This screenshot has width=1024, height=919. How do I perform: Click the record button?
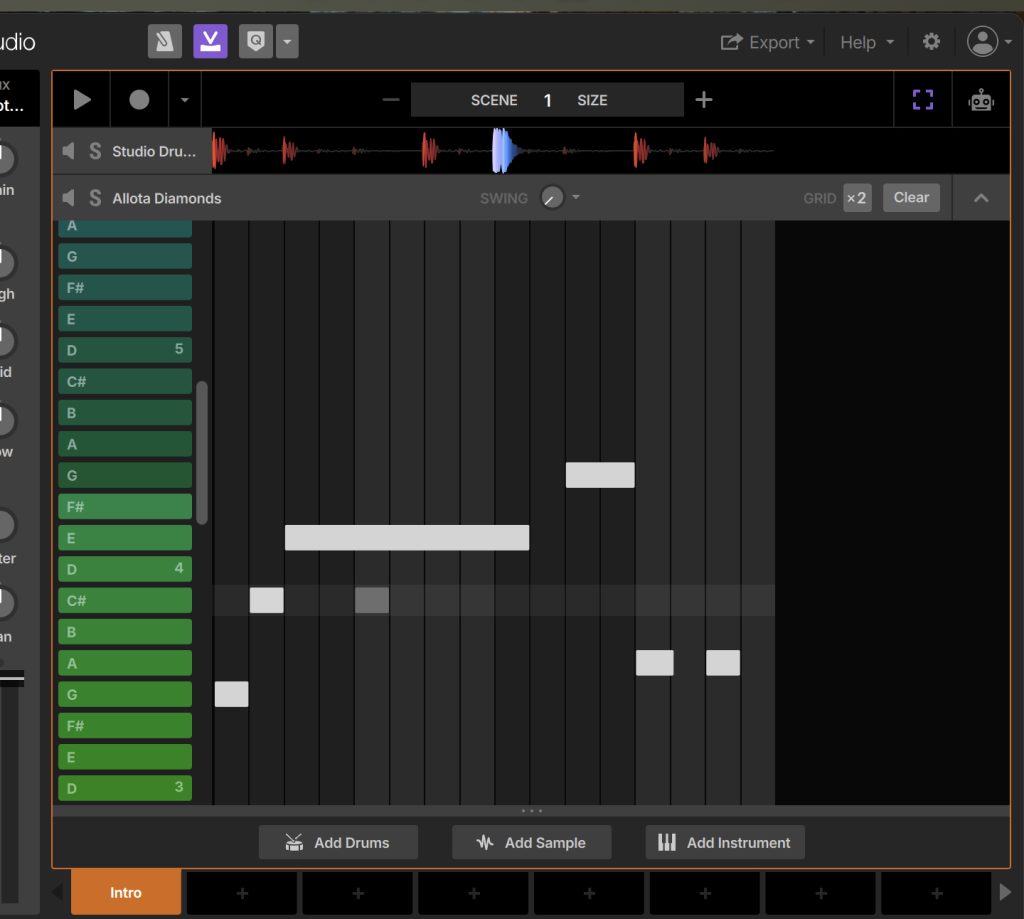pyautogui.click(x=139, y=100)
